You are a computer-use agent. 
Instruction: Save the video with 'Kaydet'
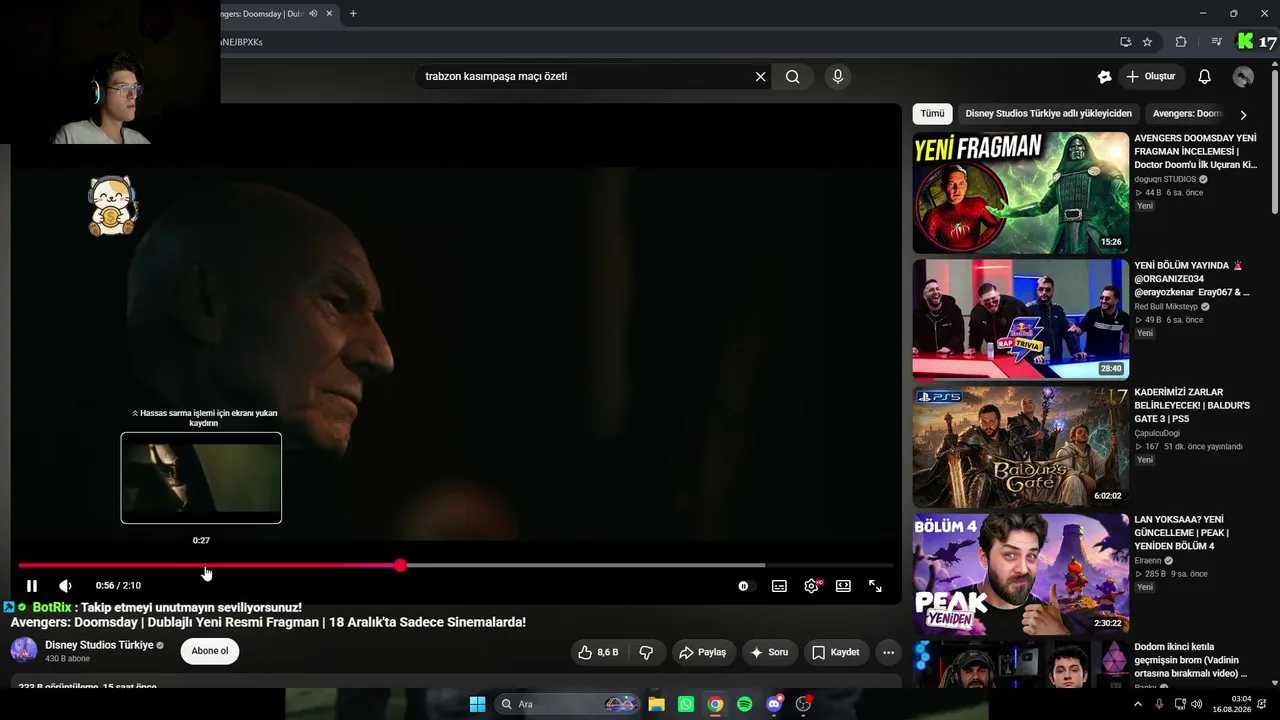coord(836,653)
